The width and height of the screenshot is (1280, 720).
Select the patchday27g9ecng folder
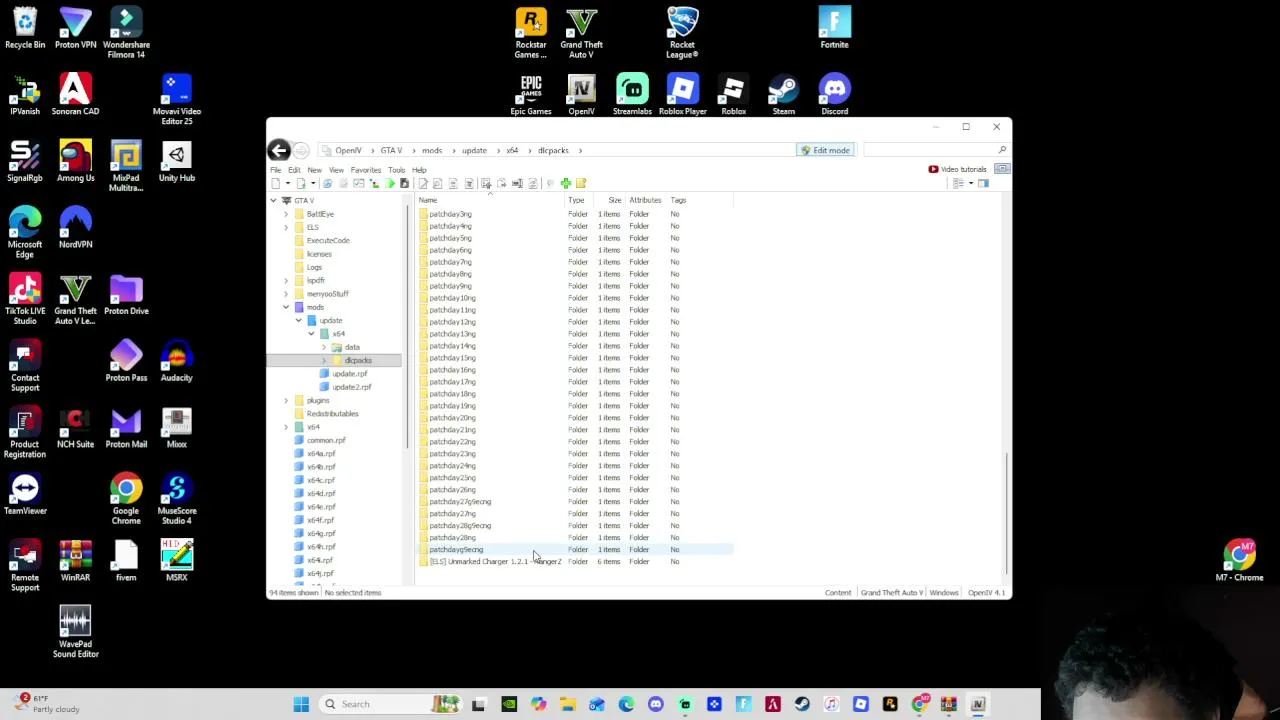point(460,502)
